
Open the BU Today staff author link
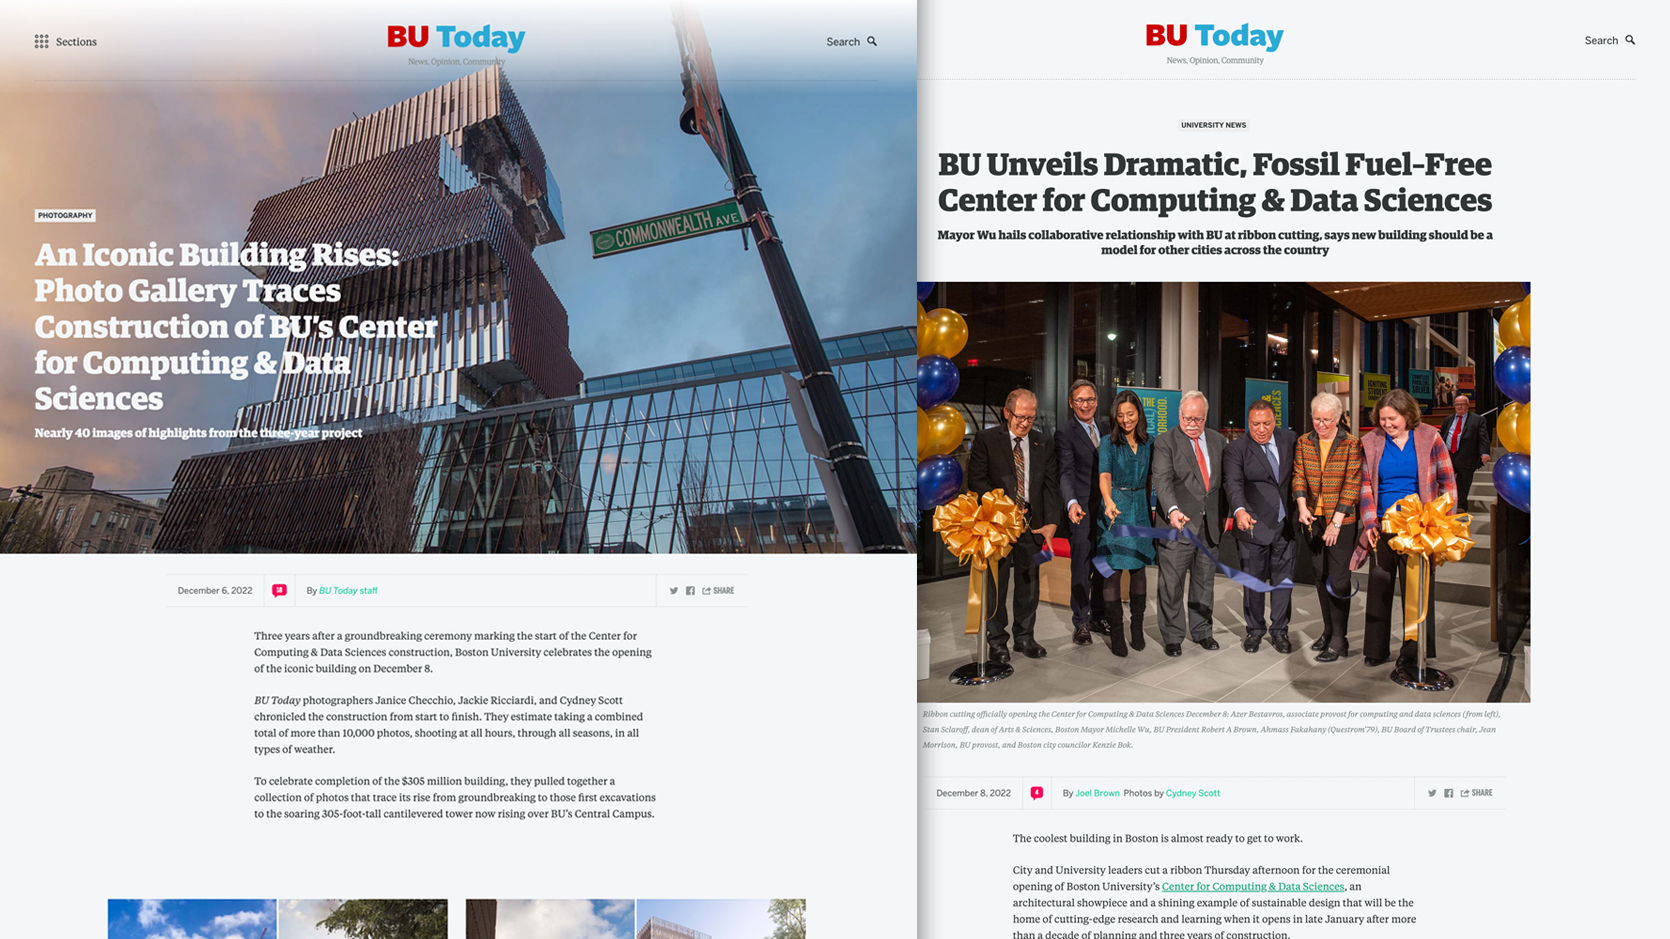tap(348, 591)
